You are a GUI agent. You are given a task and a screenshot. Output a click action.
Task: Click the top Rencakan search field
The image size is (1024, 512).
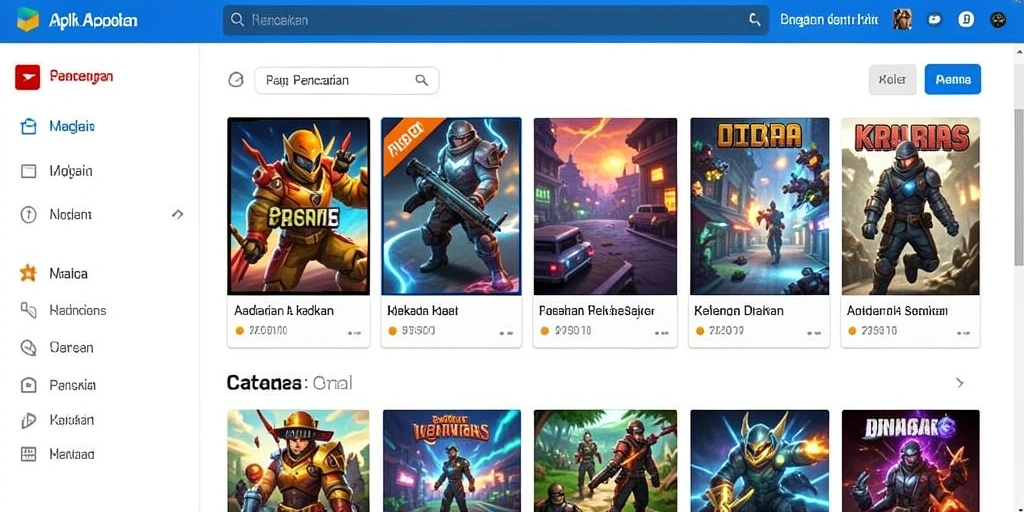click(496, 20)
